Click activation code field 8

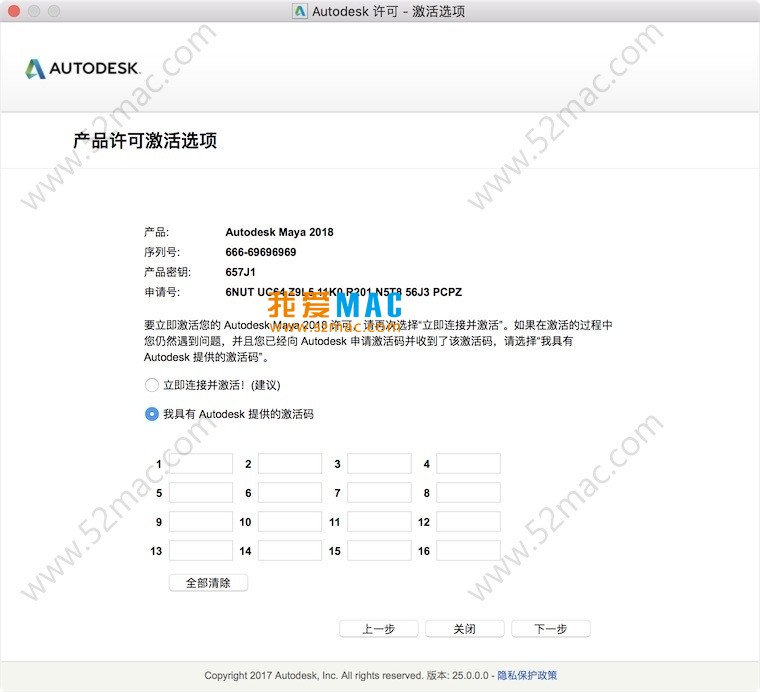point(468,493)
